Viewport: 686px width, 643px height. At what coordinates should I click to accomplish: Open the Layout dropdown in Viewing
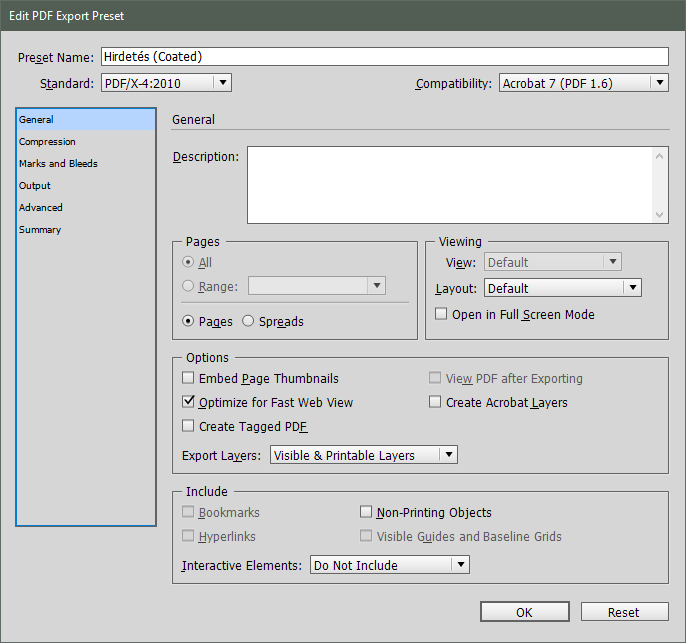click(x=562, y=289)
